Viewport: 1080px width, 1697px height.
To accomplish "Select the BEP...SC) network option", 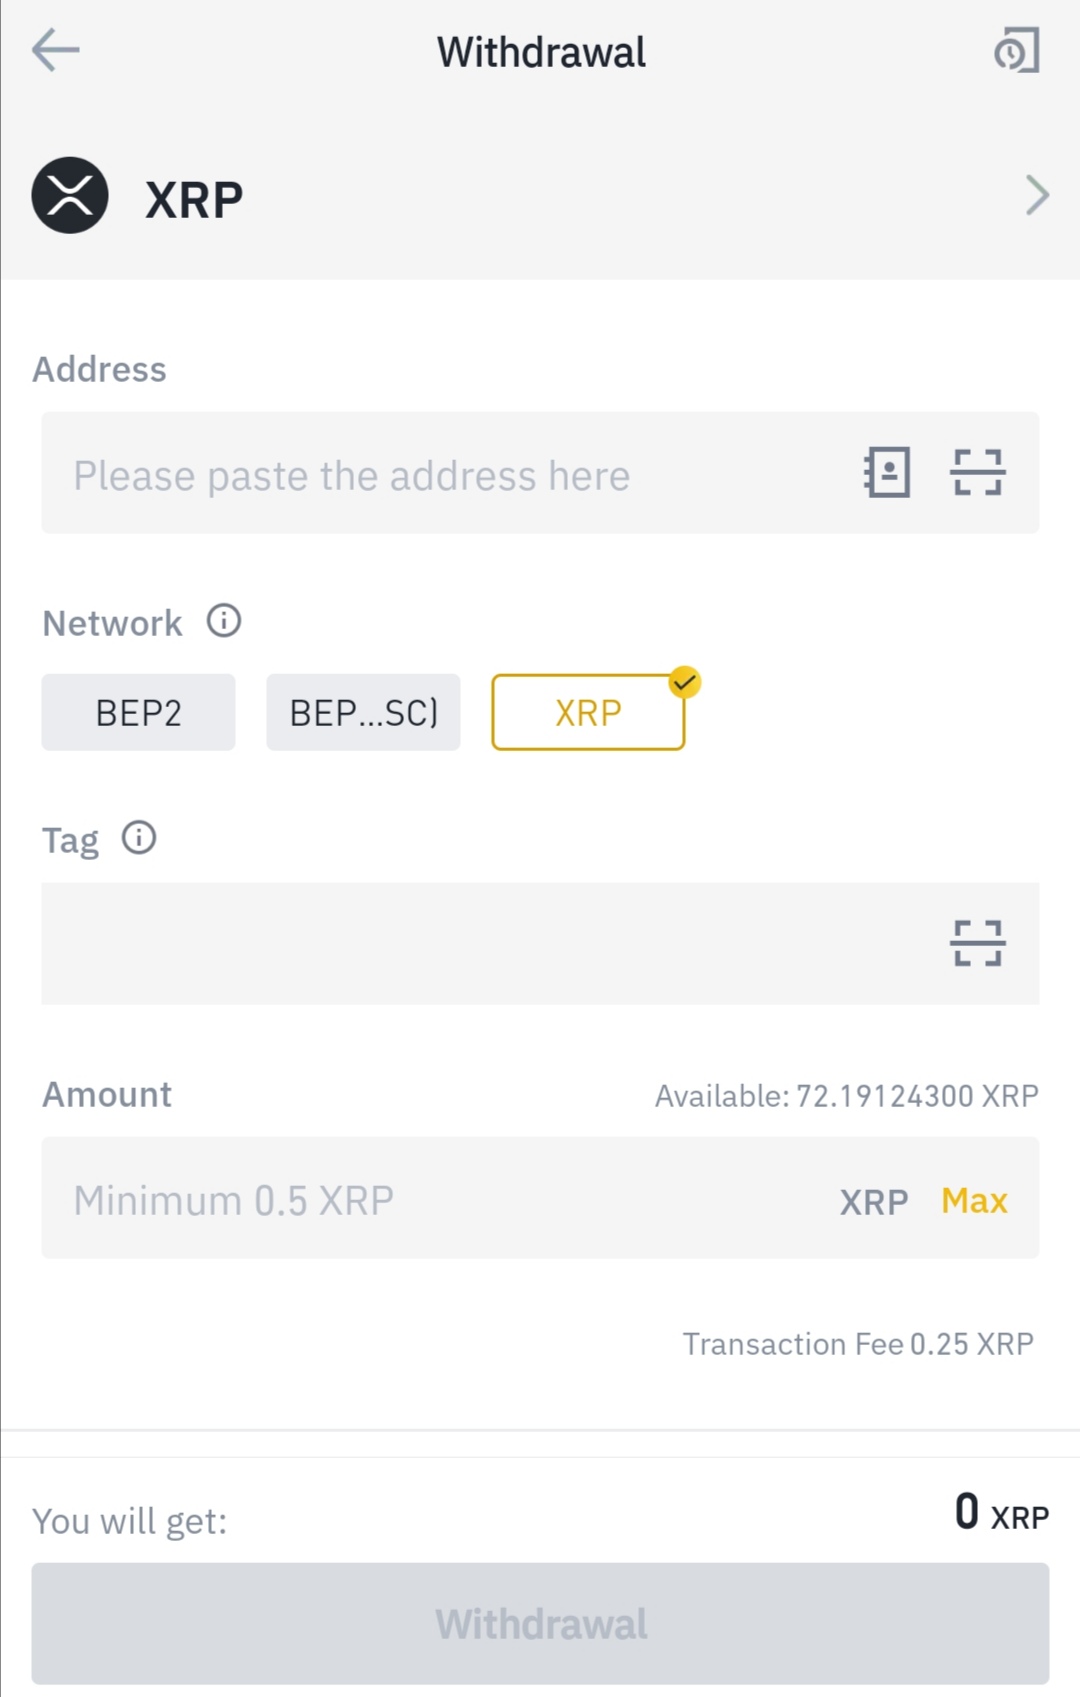I will (363, 713).
